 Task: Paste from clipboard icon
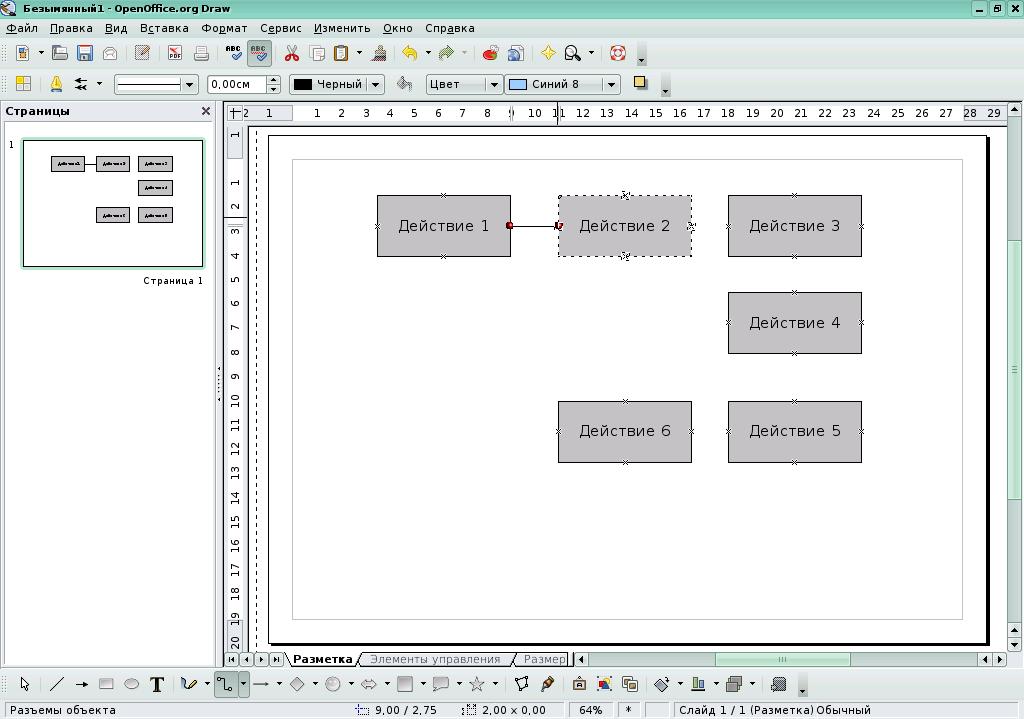(341, 53)
